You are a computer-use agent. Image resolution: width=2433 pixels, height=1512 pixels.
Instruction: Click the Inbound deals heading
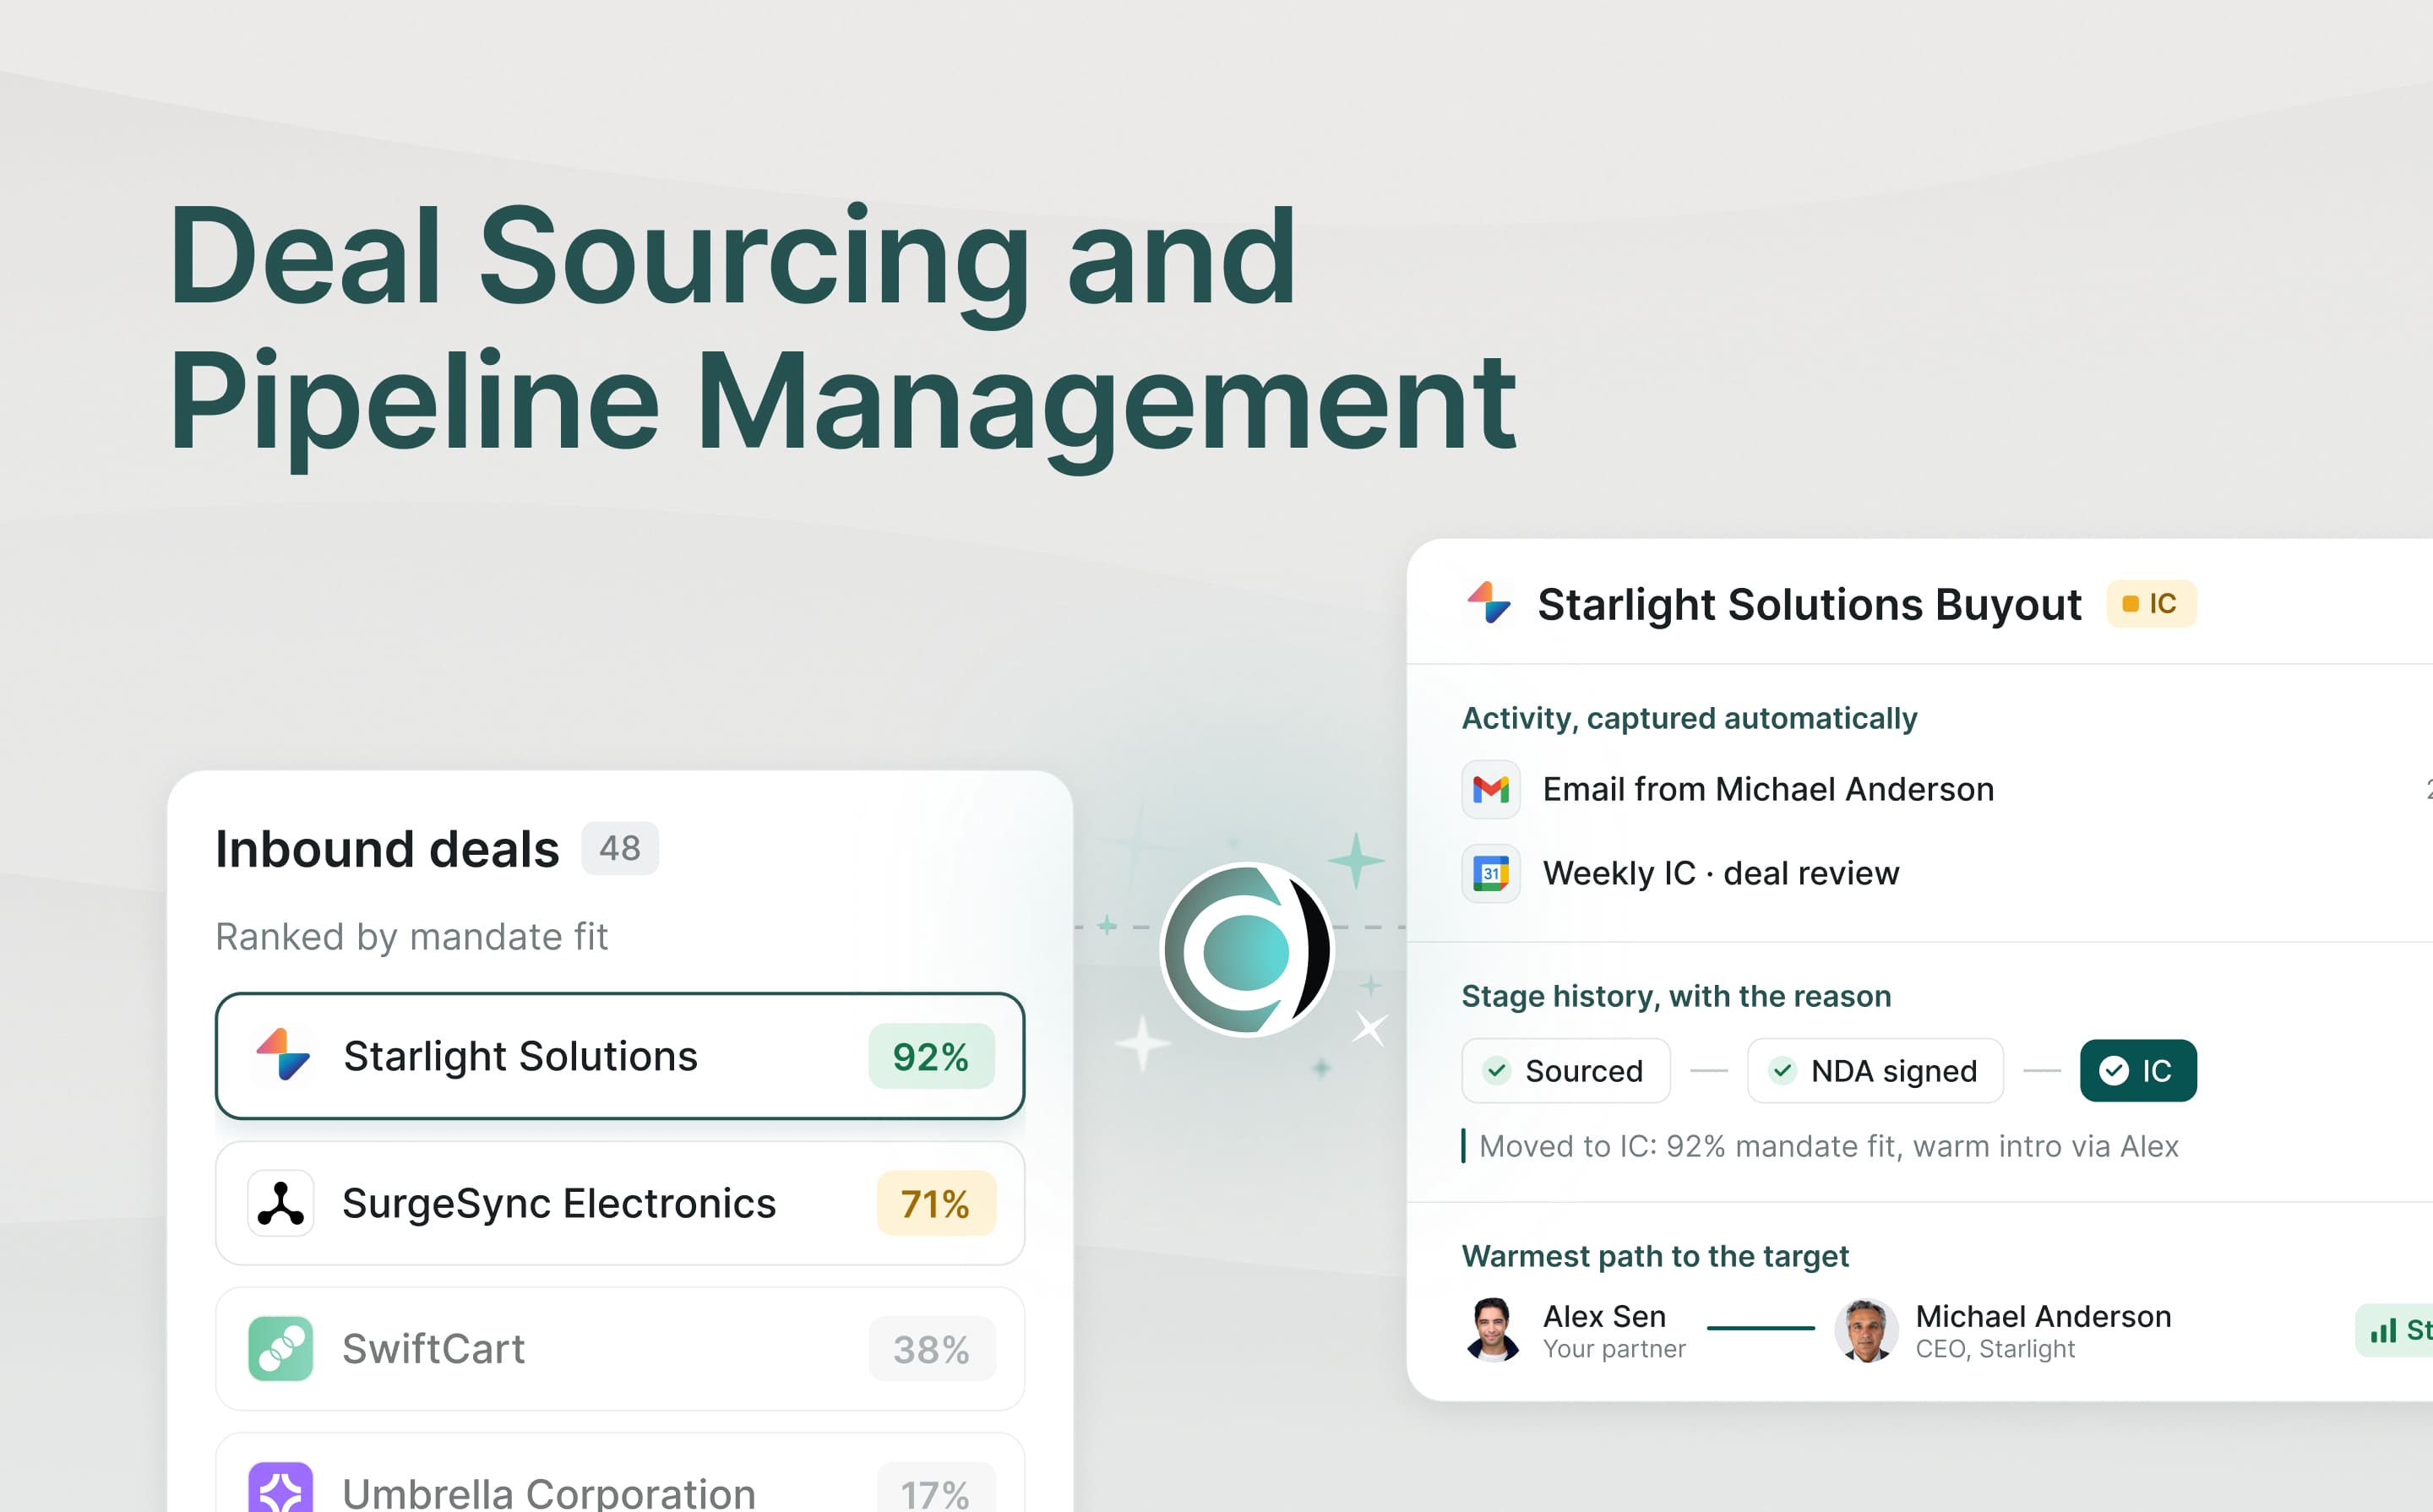pos(387,849)
